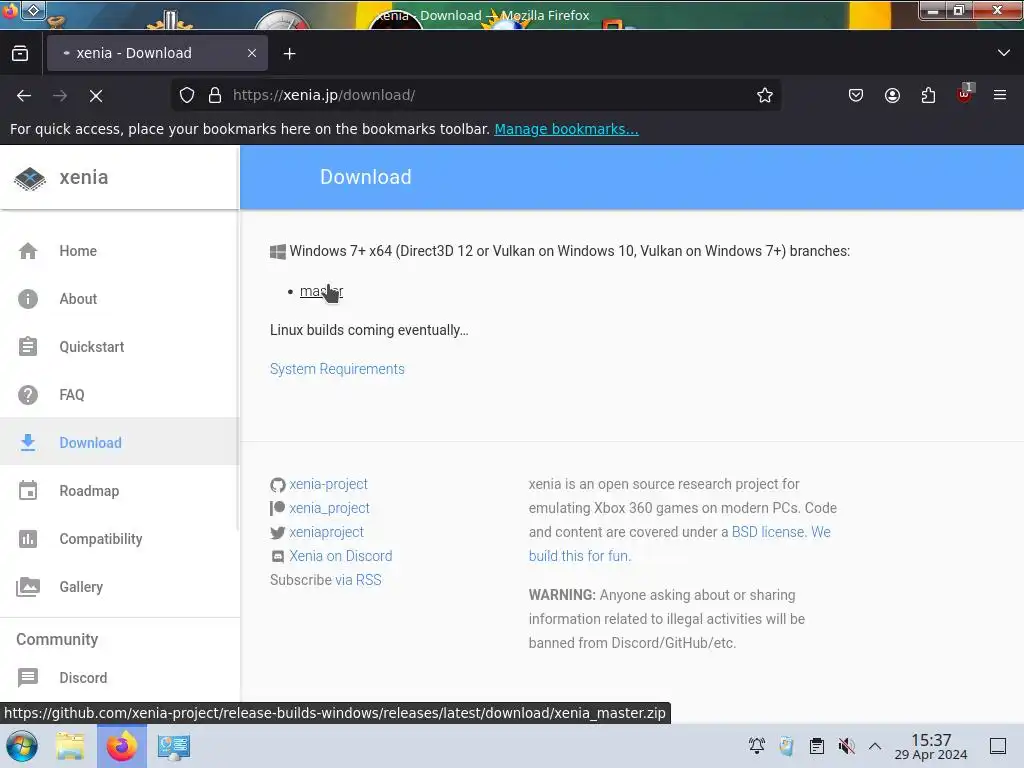Go back to the previous page

pyautogui.click(x=24, y=96)
